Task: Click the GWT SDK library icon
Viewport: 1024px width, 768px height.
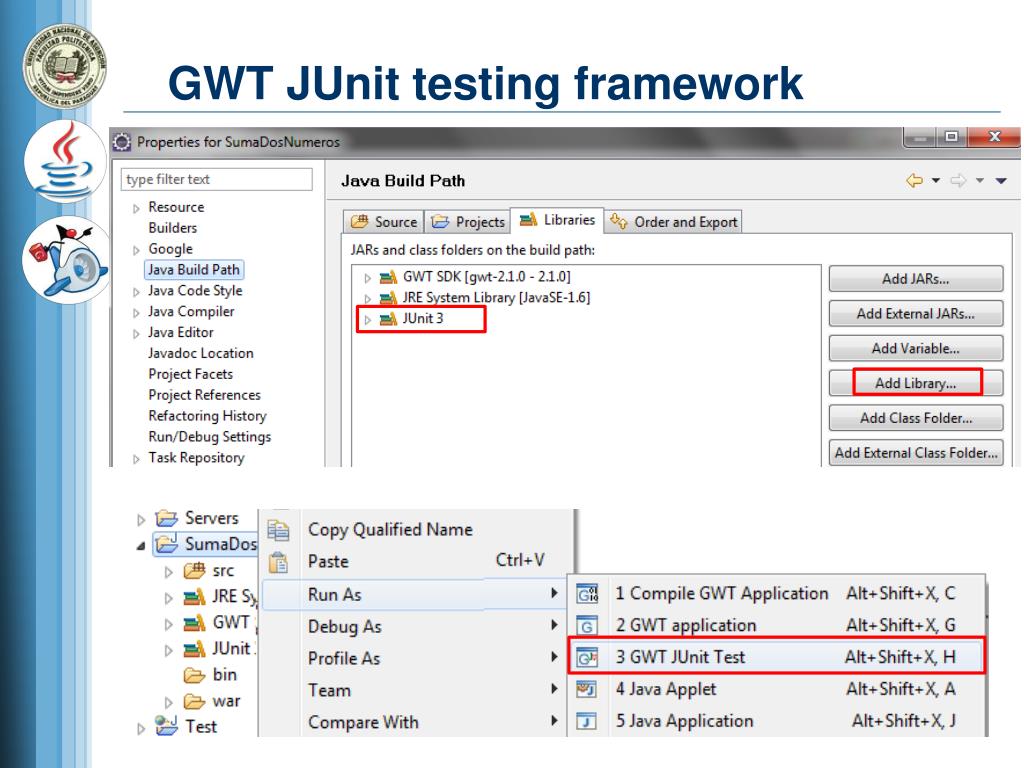Action: click(388, 277)
